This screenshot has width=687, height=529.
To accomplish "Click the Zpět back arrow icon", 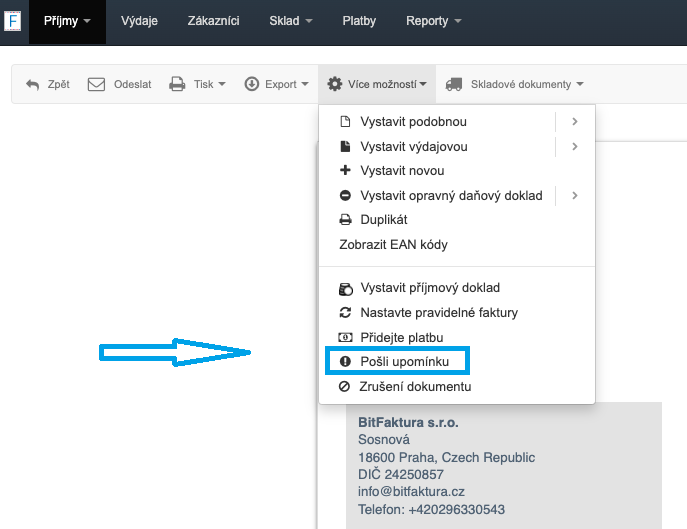I will (32, 84).
